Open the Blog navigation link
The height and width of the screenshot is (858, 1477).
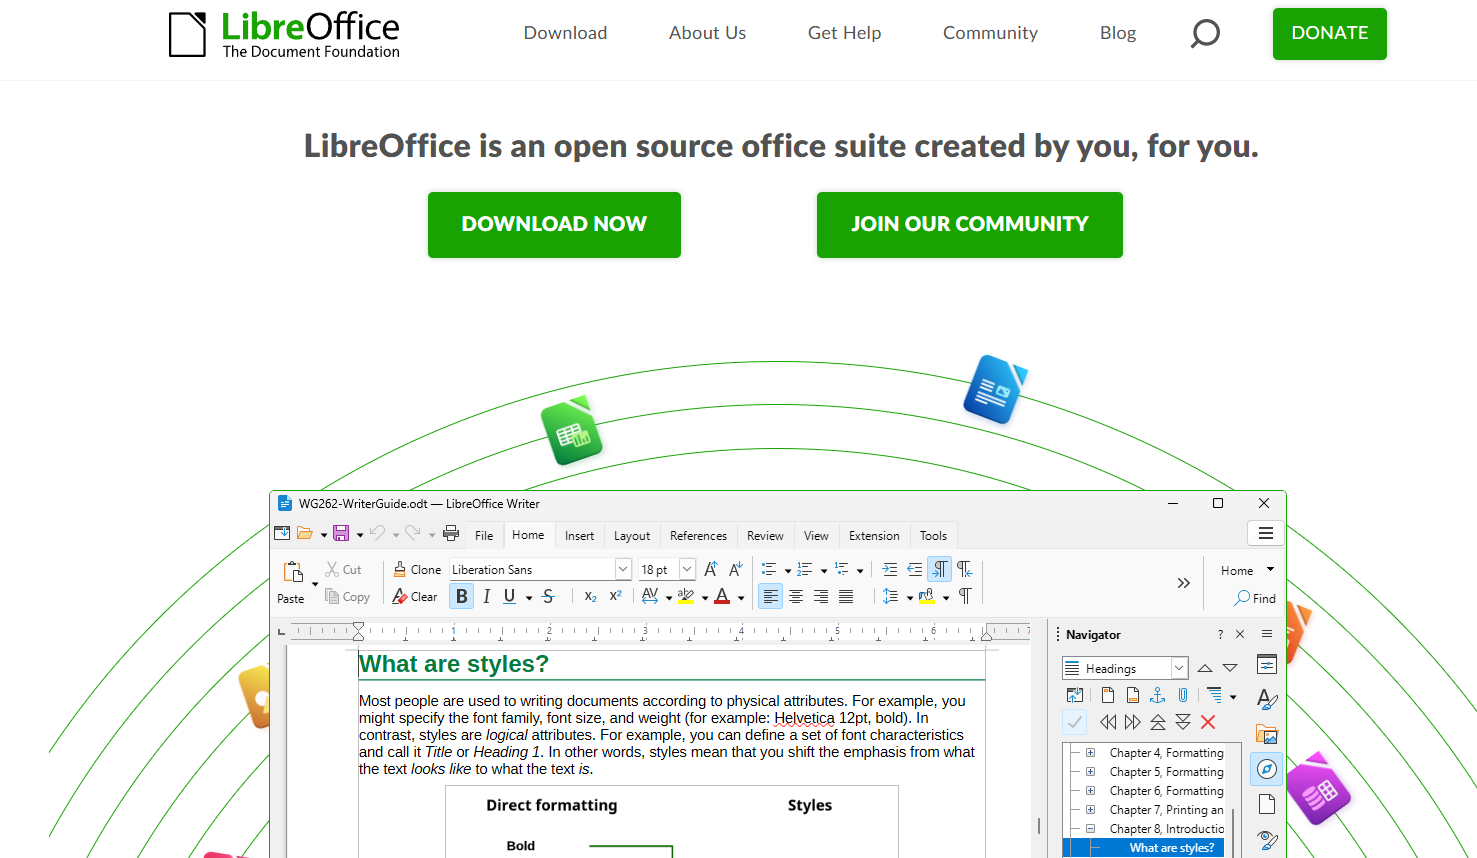pyautogui.click(x=1118, y=33)
